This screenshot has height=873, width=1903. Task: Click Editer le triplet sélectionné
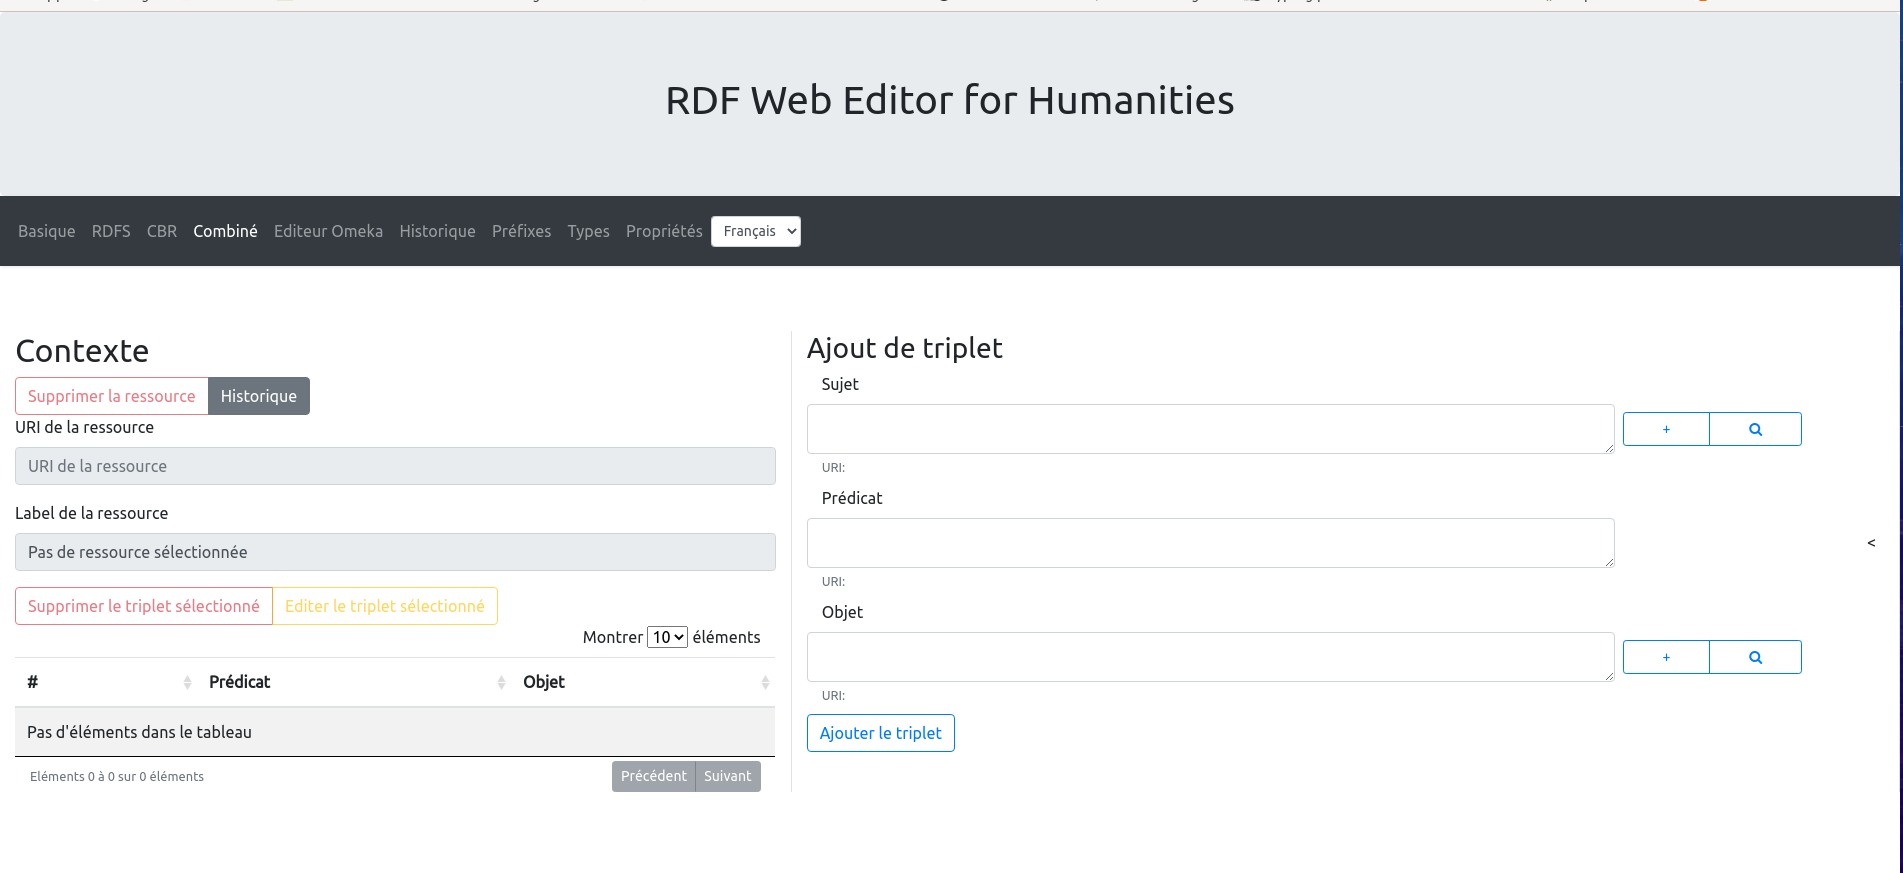385,606
